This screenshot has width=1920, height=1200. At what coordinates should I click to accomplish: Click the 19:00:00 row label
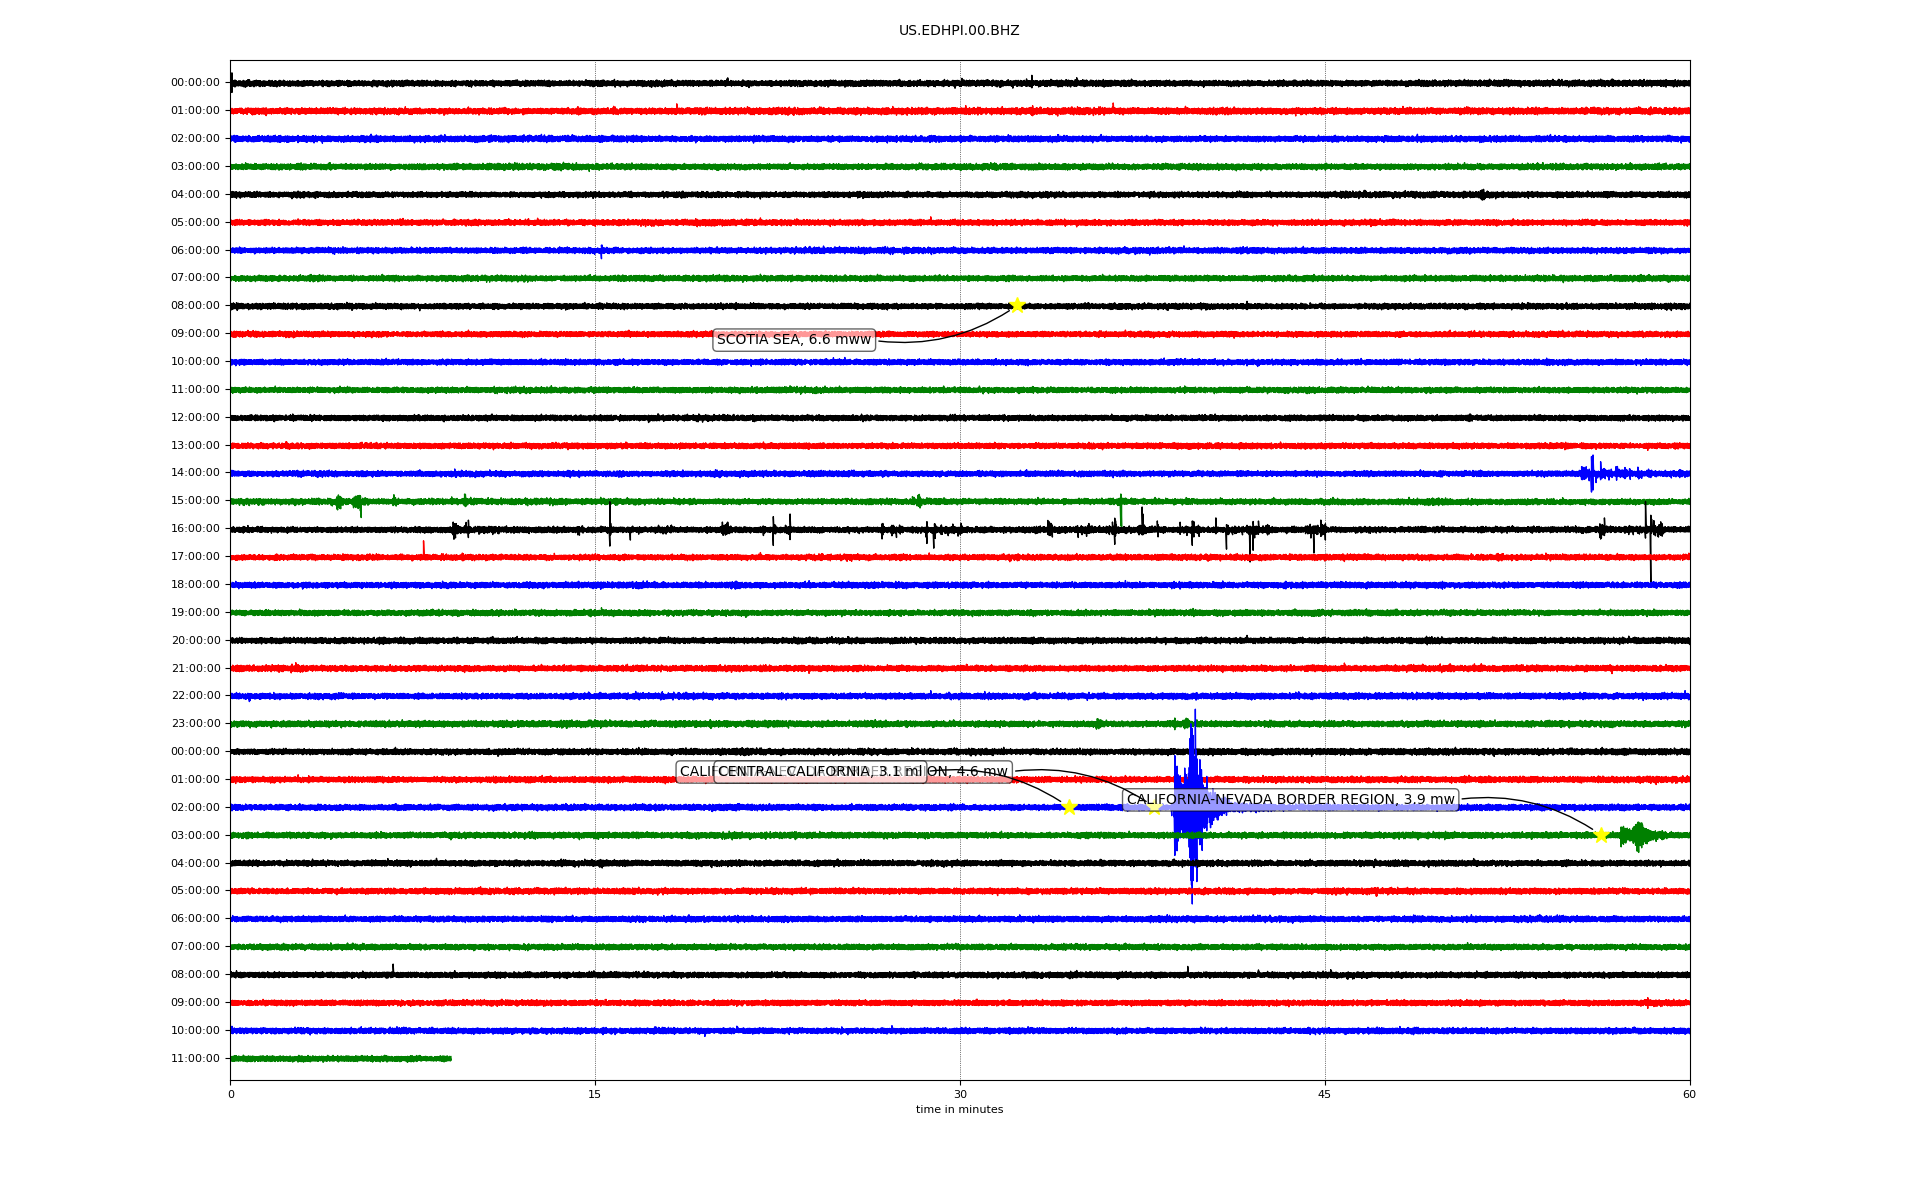195,612
